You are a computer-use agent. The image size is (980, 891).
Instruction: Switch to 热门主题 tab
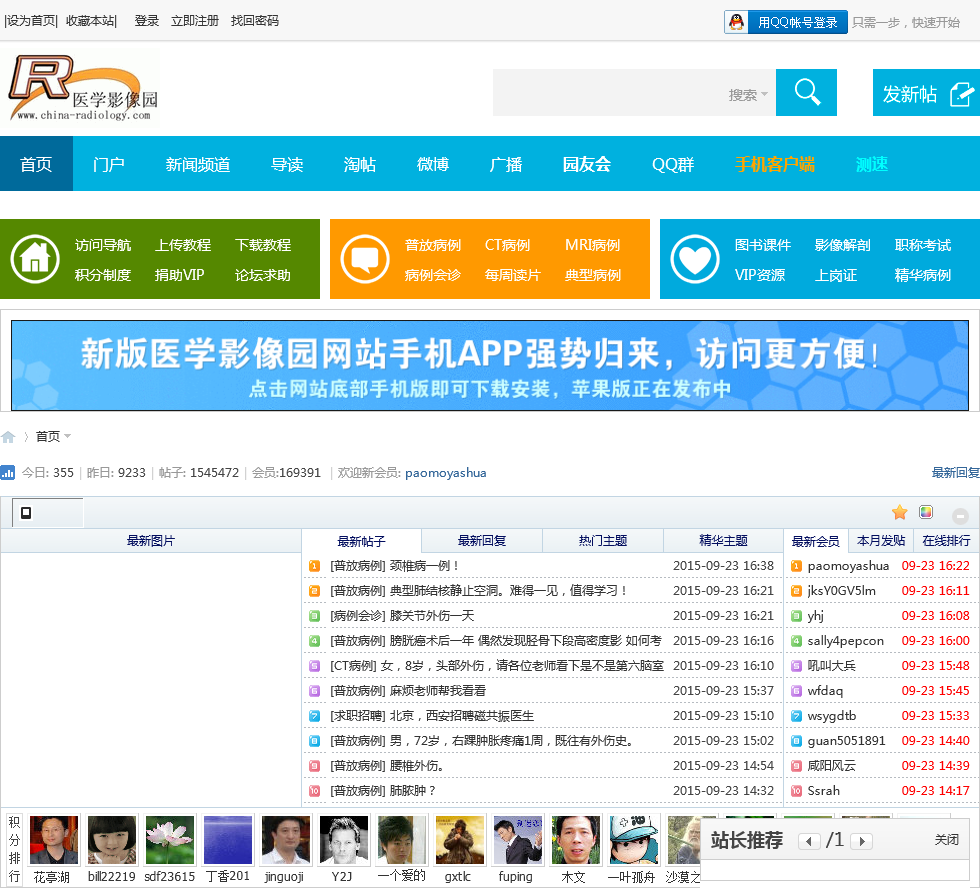[602, 540]
